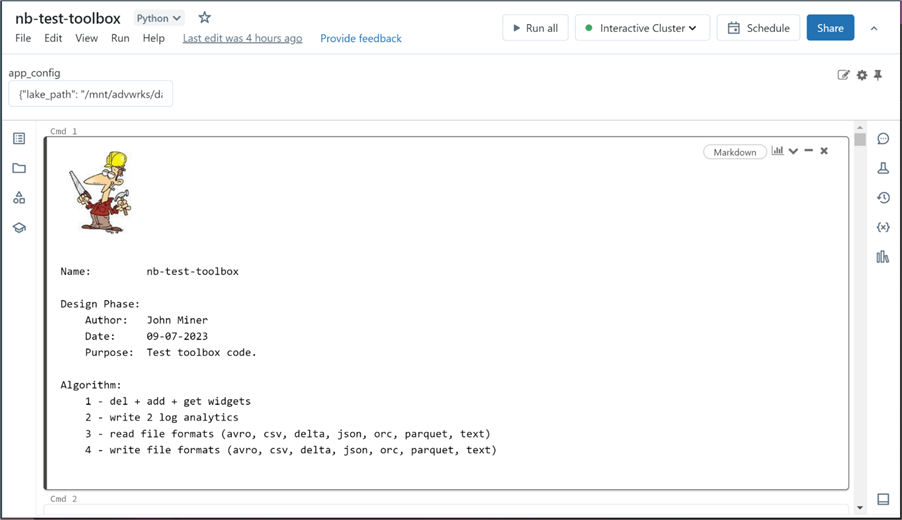Click the Markdown cell language badge
The height and width of the screenshot is (520, 902).
[735, 152]
